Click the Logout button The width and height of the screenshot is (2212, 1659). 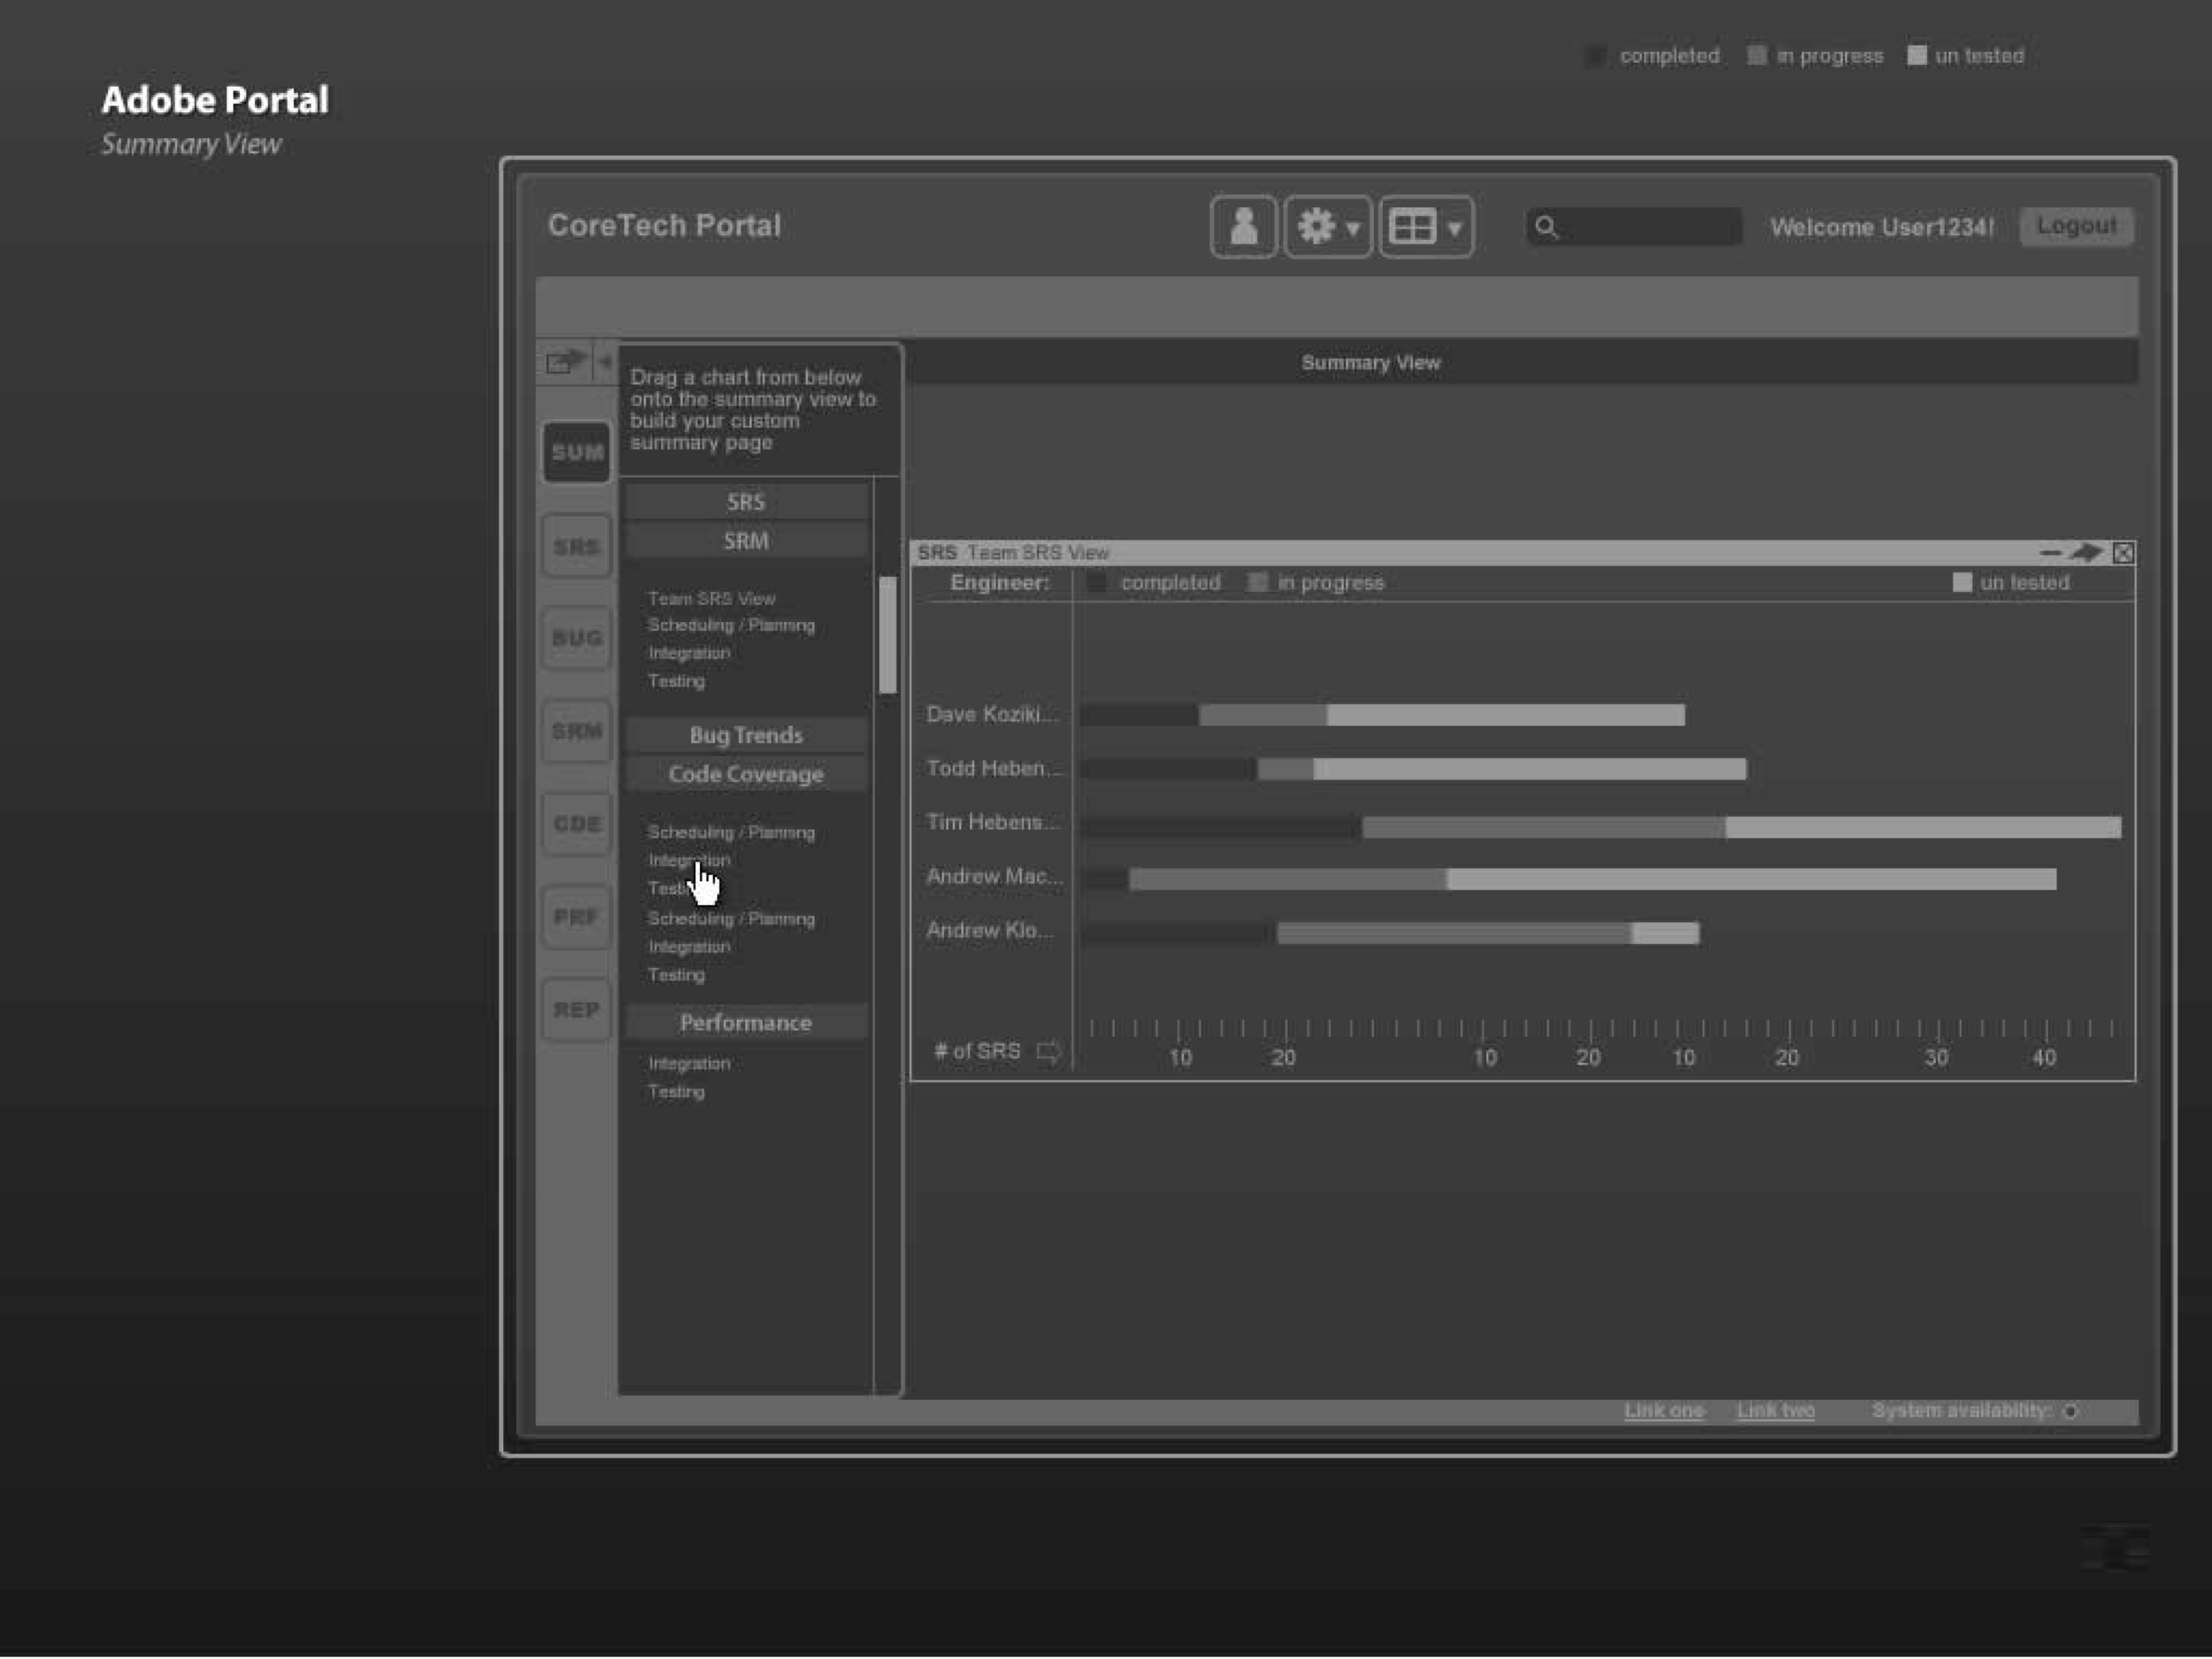tap(2076, 226)
